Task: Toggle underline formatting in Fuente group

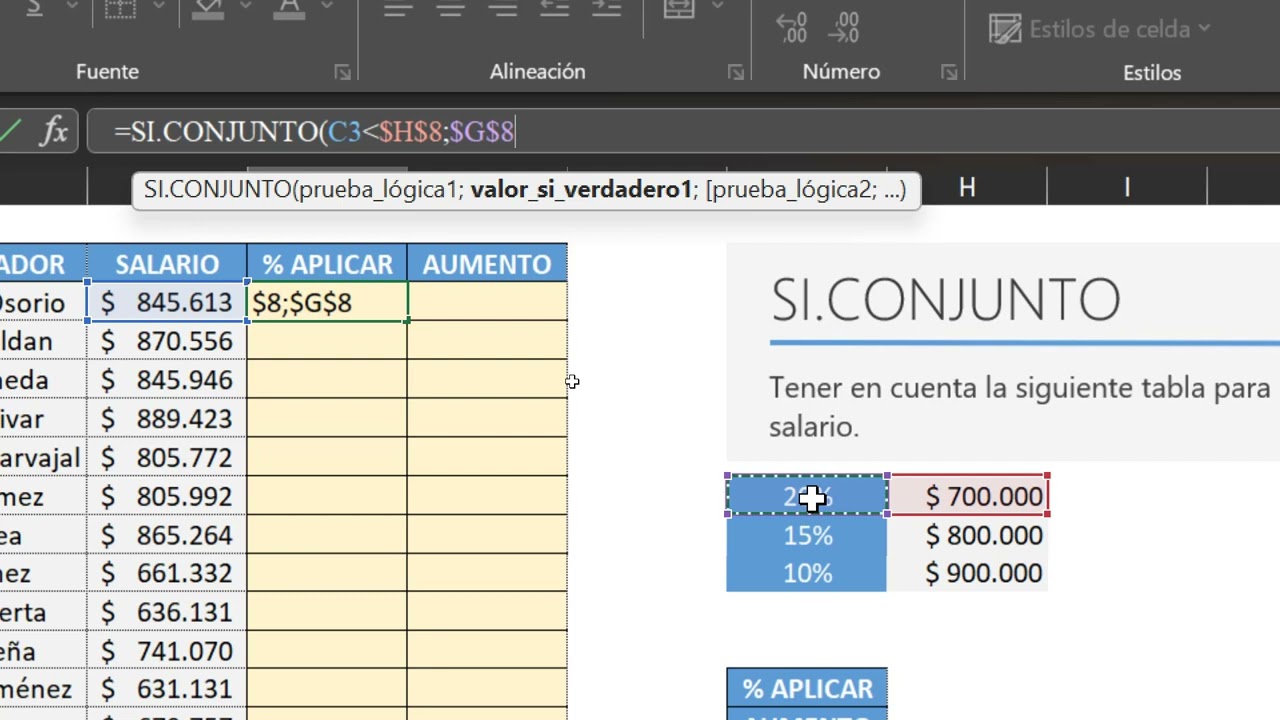Action: click(34, 8)
